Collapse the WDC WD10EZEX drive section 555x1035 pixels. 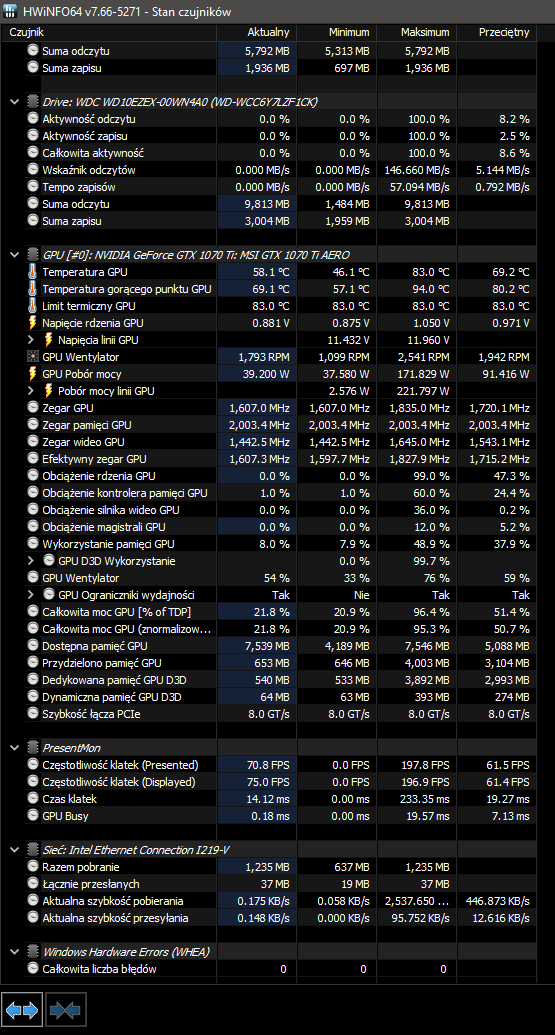tap(15, 102)
